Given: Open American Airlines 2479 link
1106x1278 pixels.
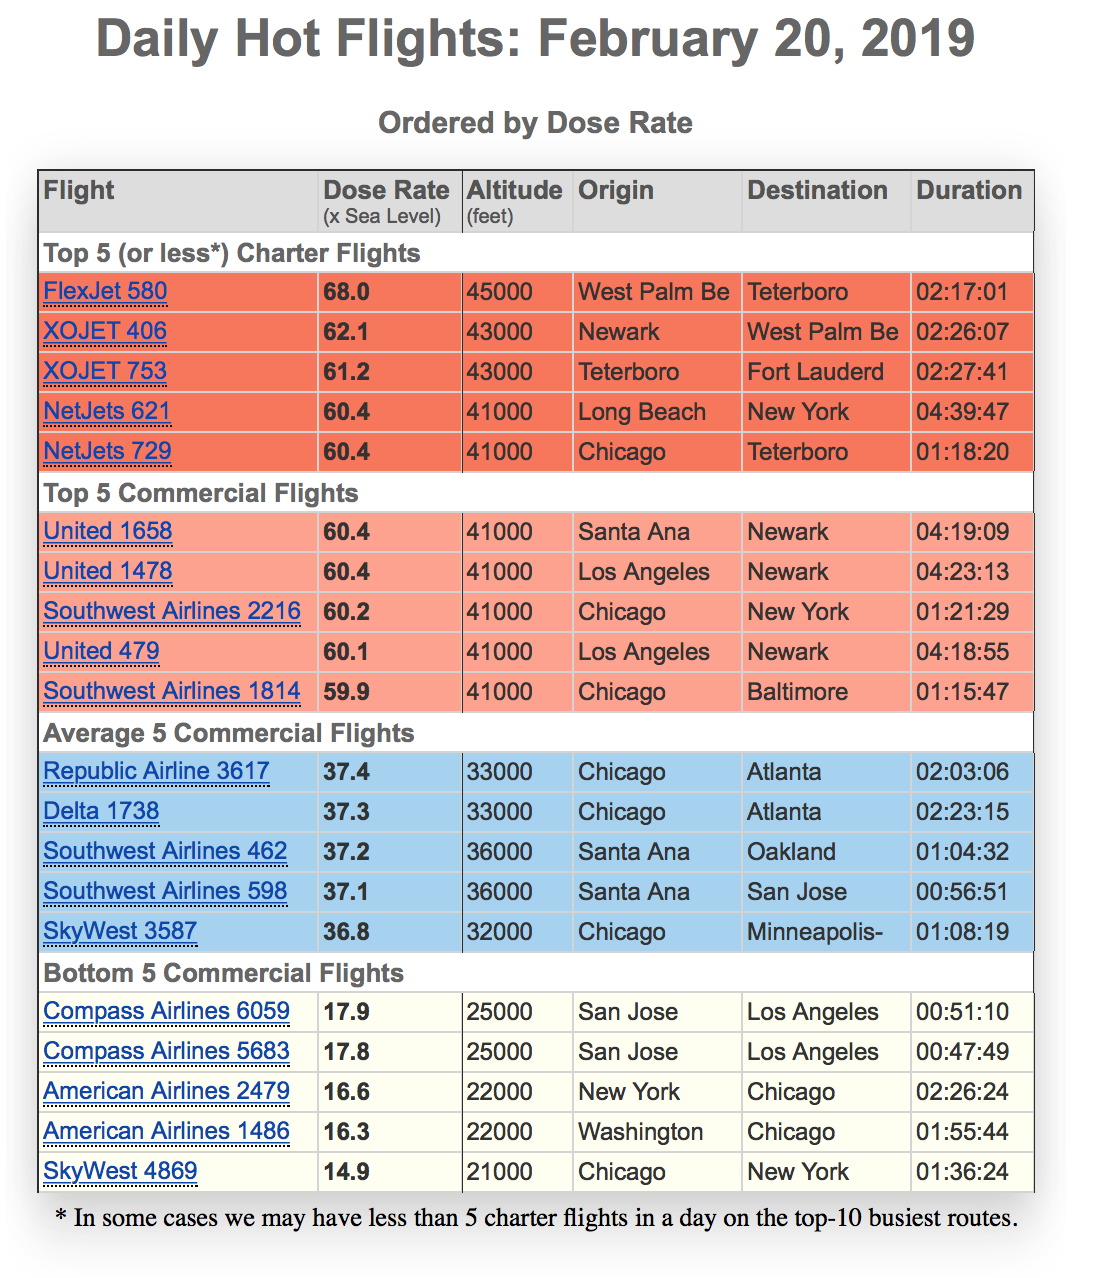Looking at the screenshot, I should tap(166, 1092).
